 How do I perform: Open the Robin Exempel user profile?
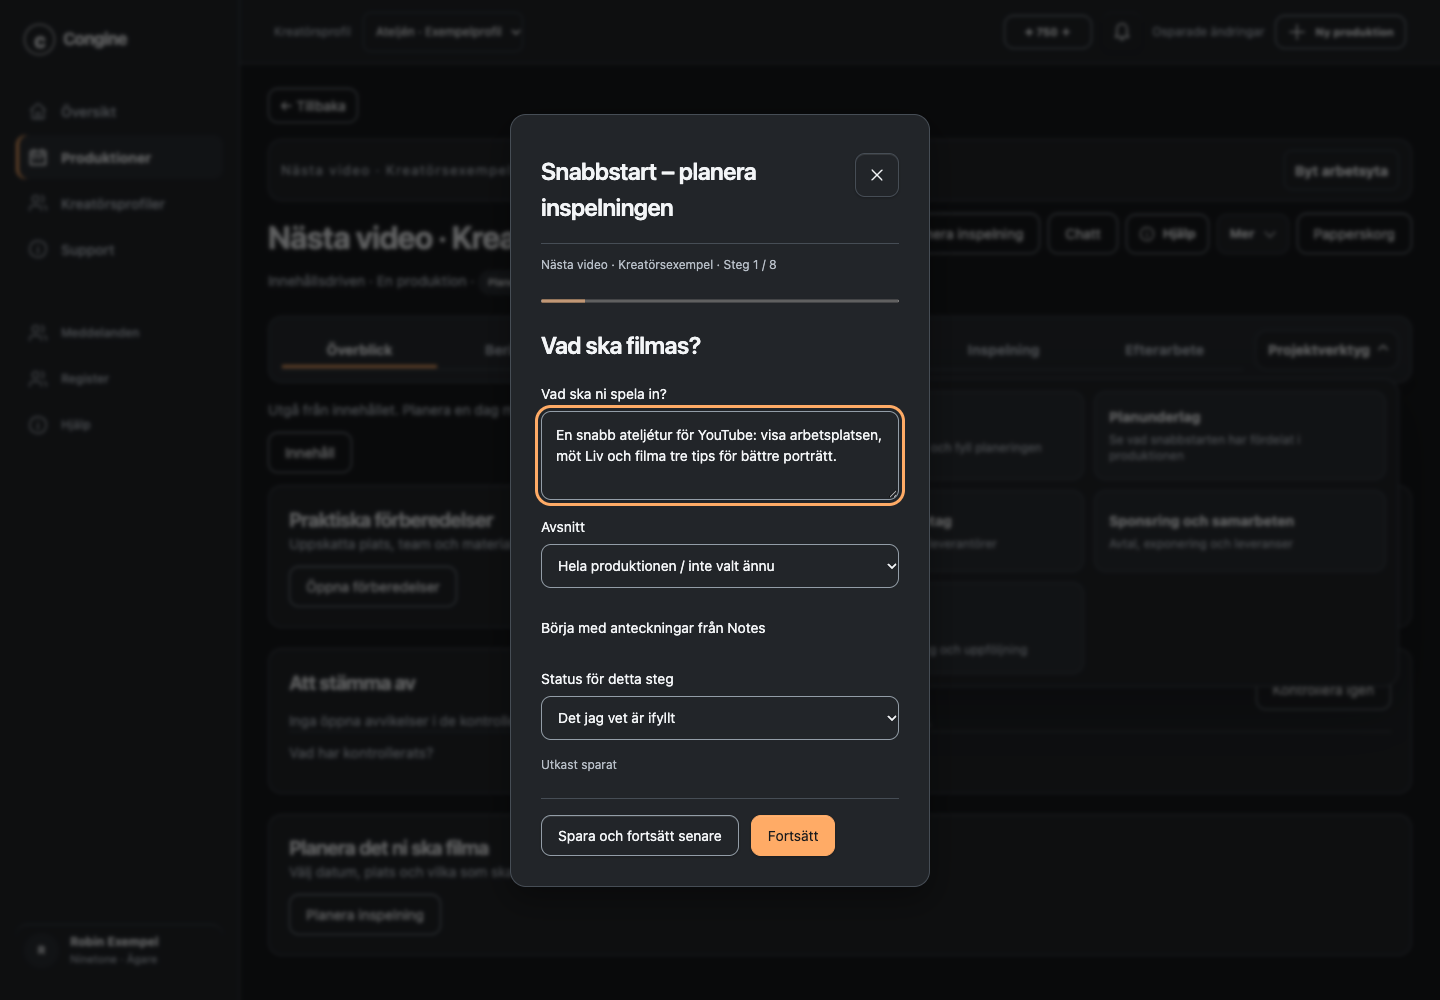(x=119, y=950)
